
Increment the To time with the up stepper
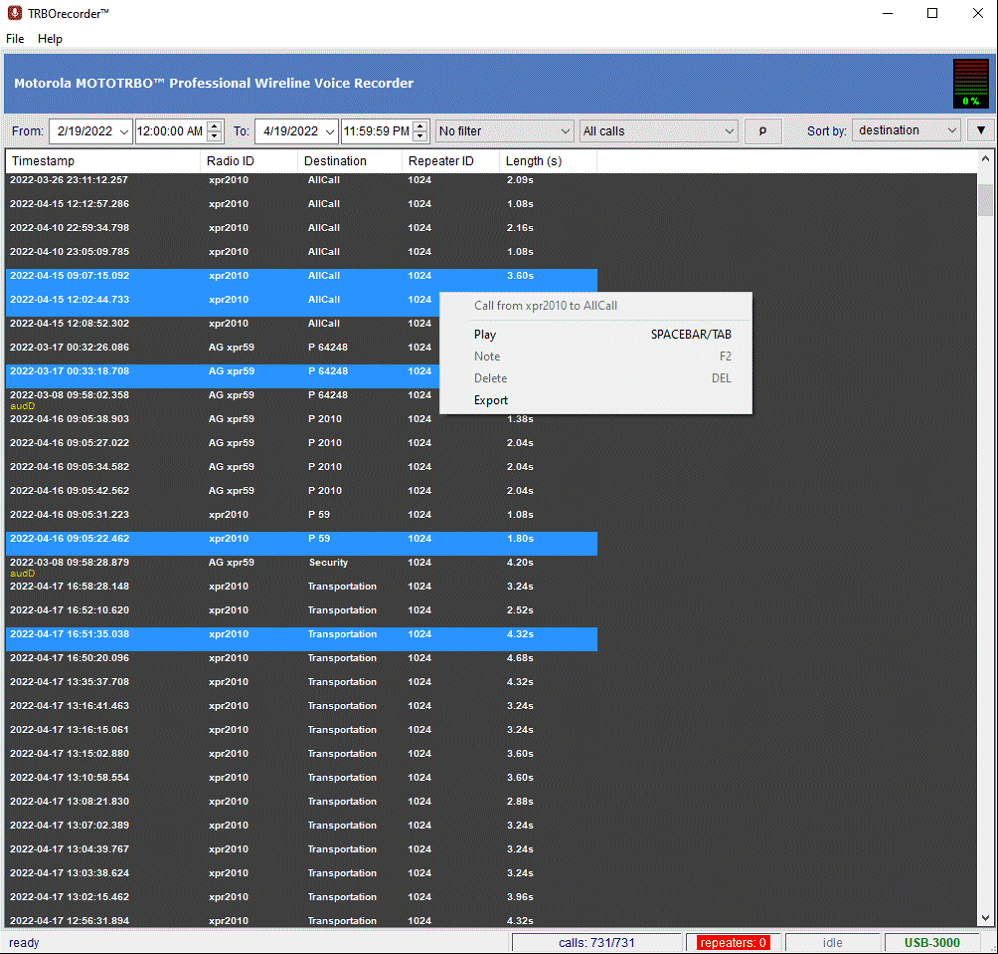419,126
